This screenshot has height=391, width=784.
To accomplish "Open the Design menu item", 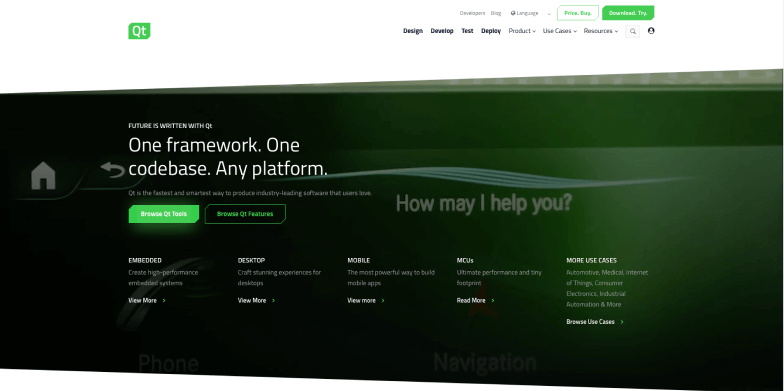I will tap(413, 31).
